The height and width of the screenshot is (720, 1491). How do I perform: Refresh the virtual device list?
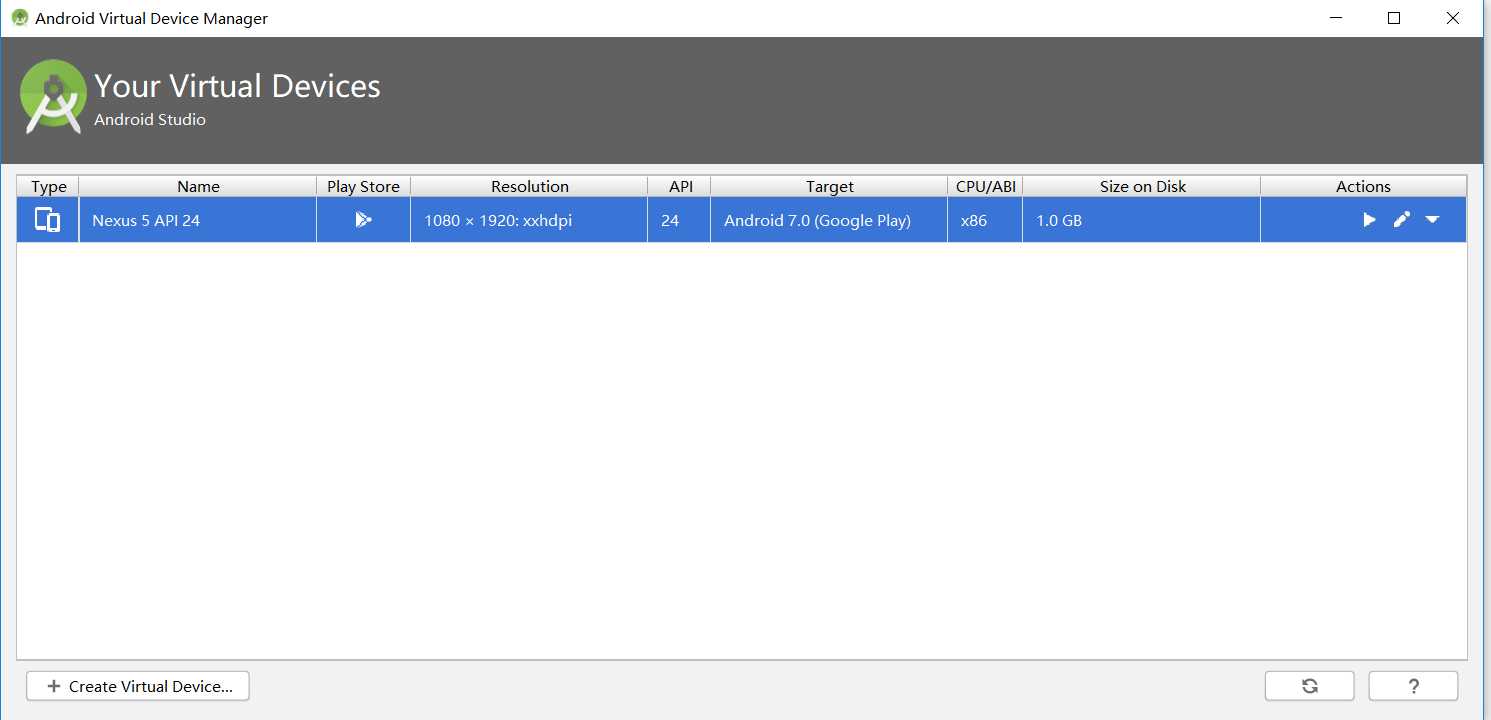point(1309,686)
